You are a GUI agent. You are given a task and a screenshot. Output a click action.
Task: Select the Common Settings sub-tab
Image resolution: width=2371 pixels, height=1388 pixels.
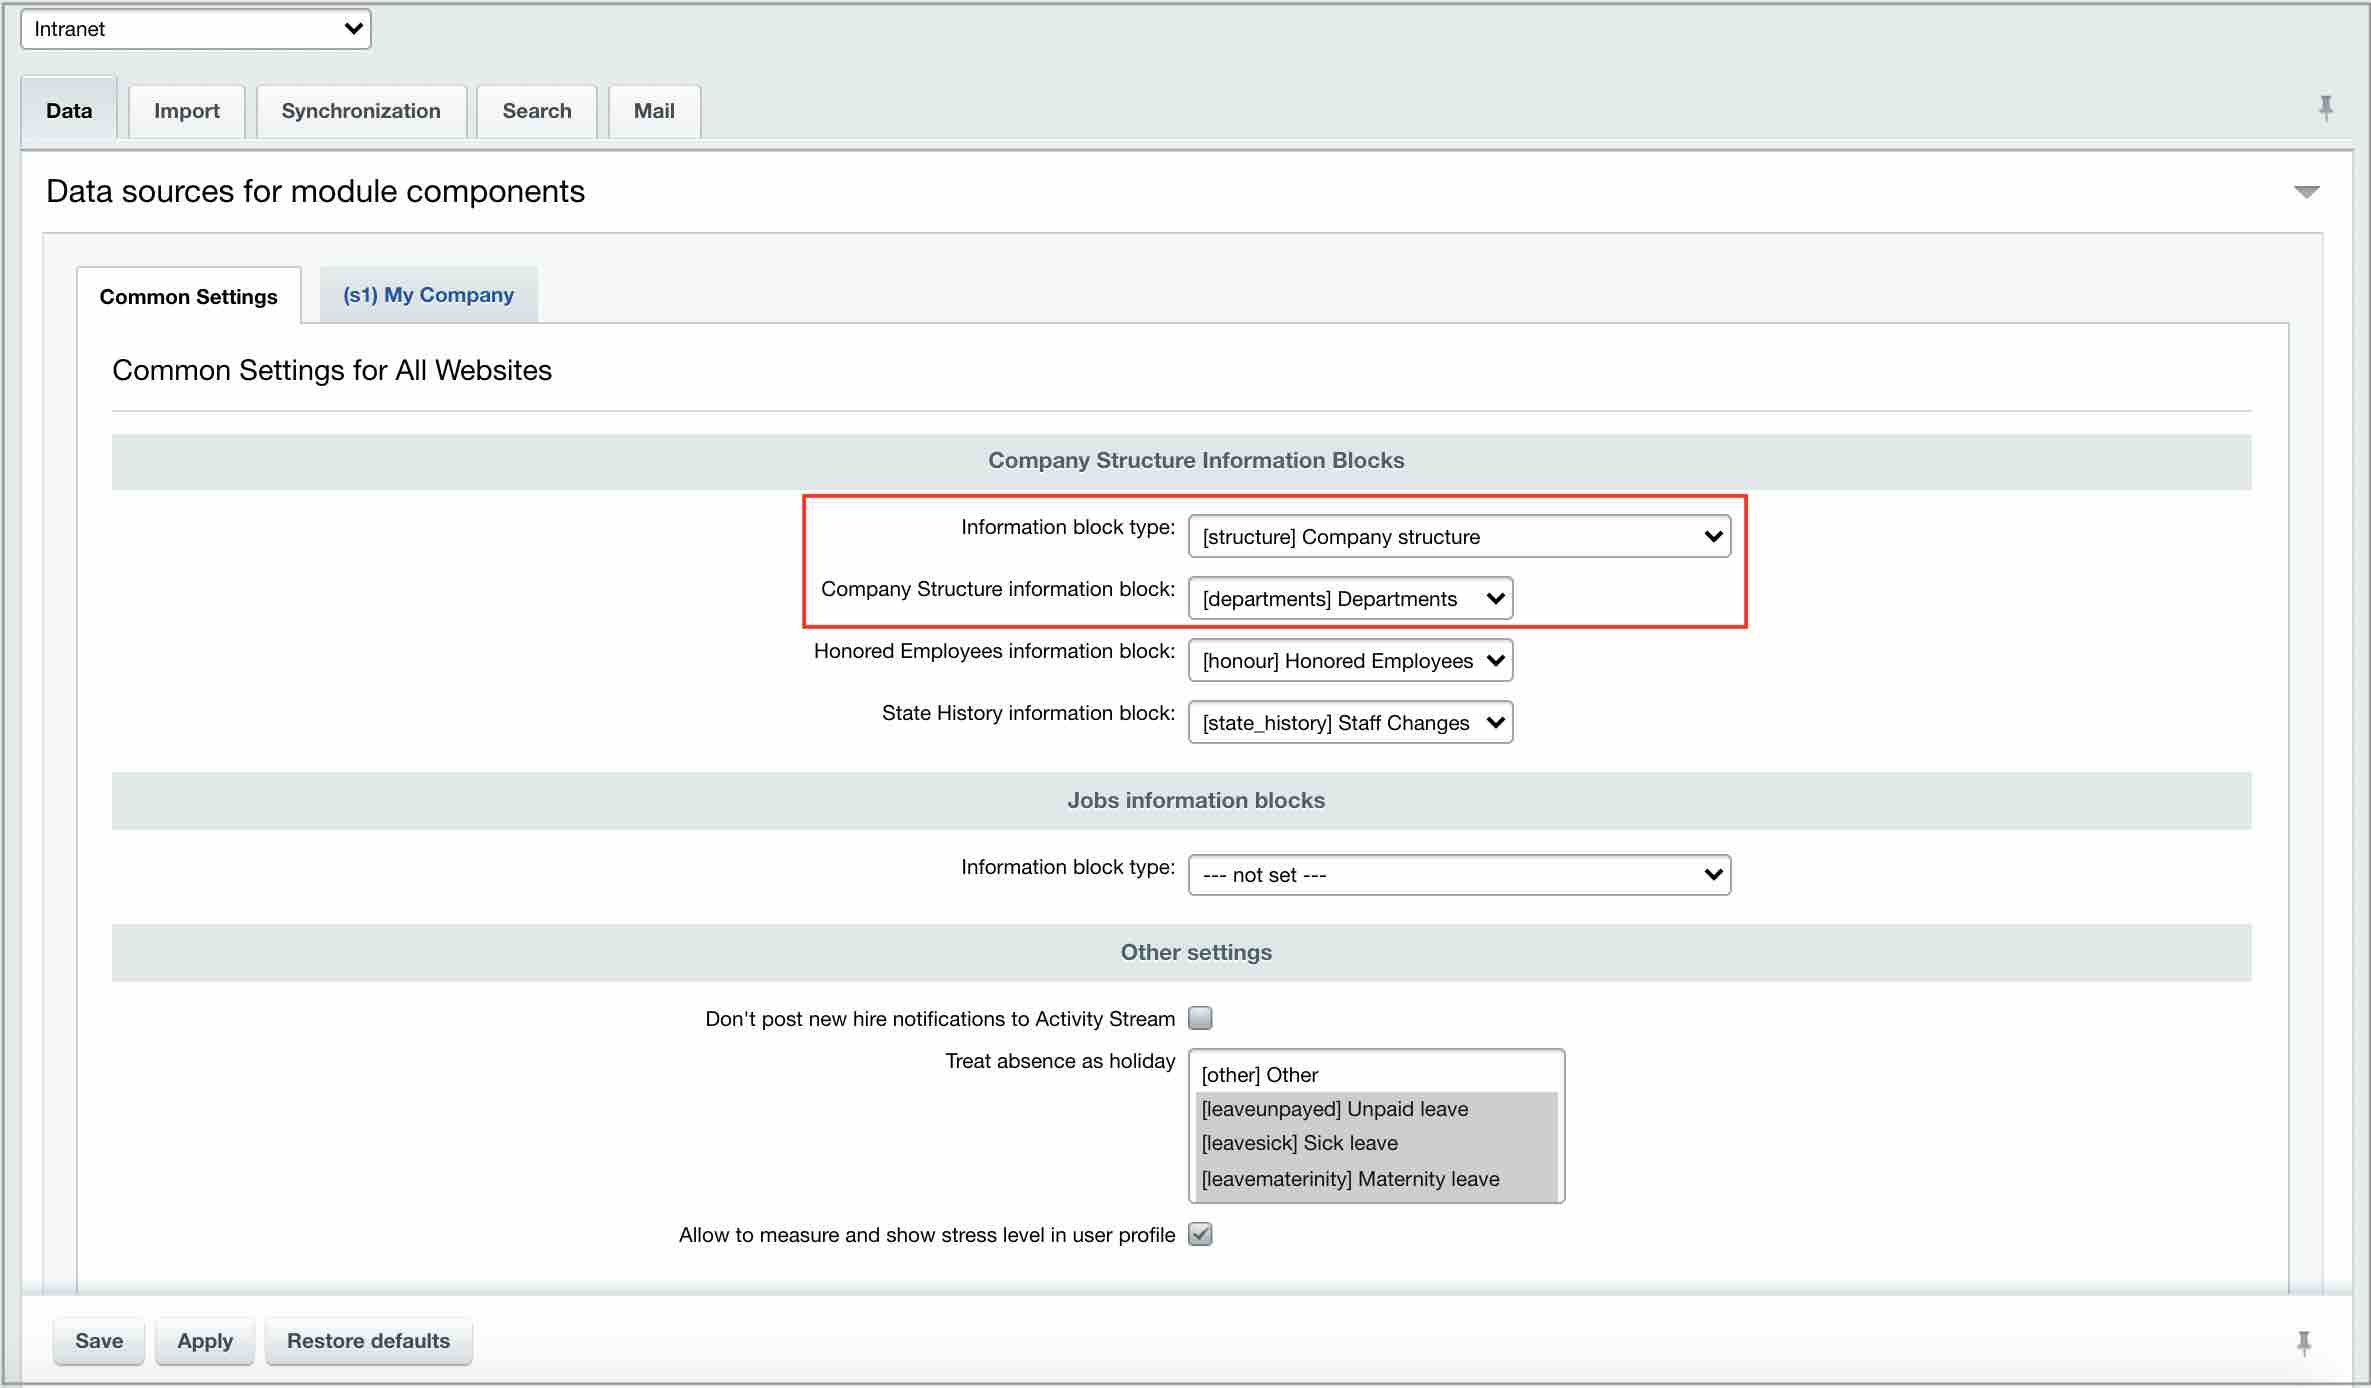189,297
